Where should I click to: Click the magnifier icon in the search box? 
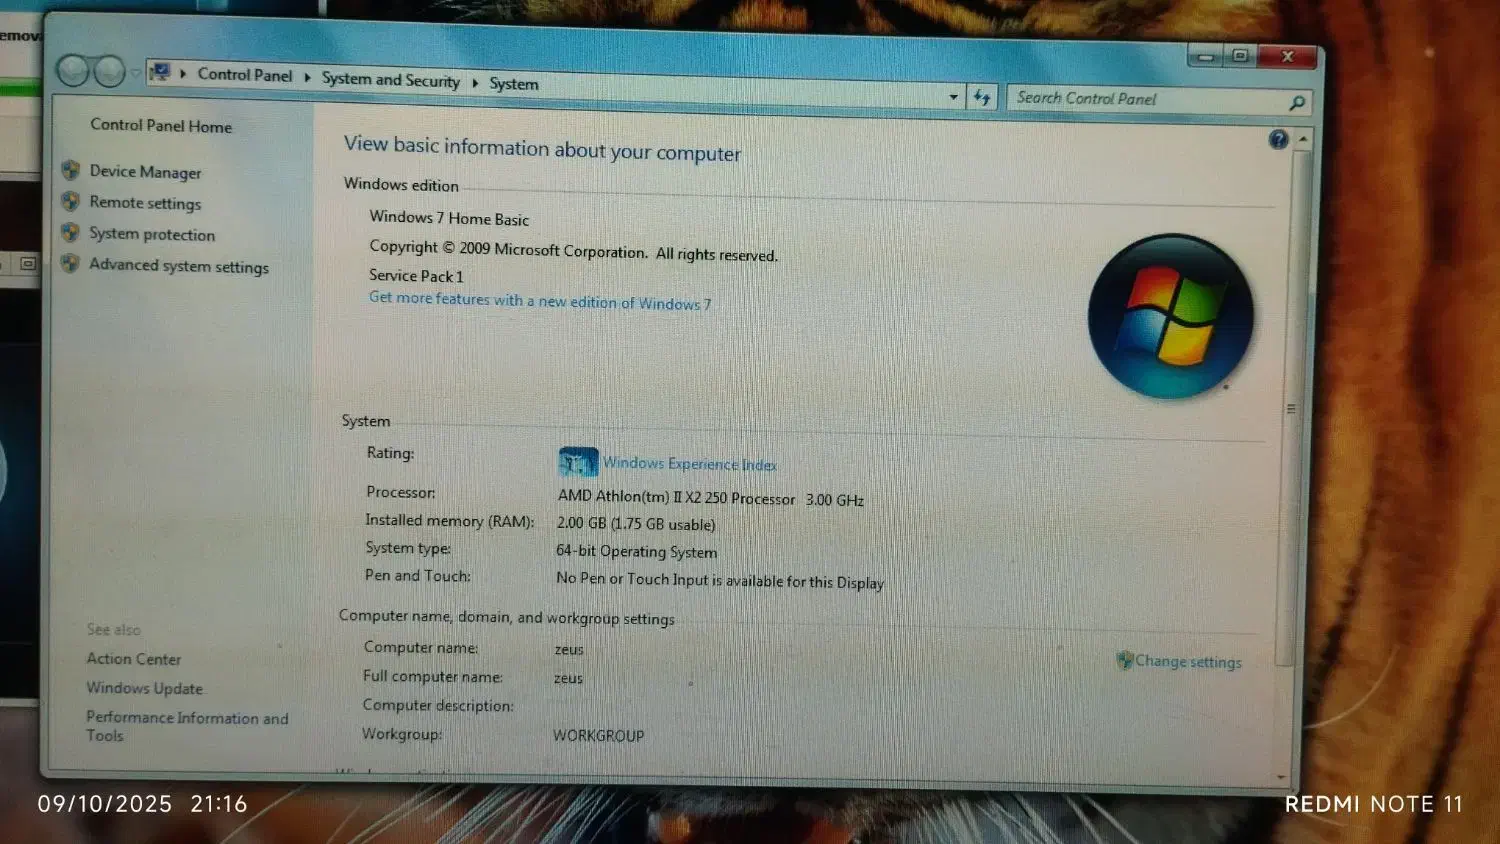tap(1297, 102)
